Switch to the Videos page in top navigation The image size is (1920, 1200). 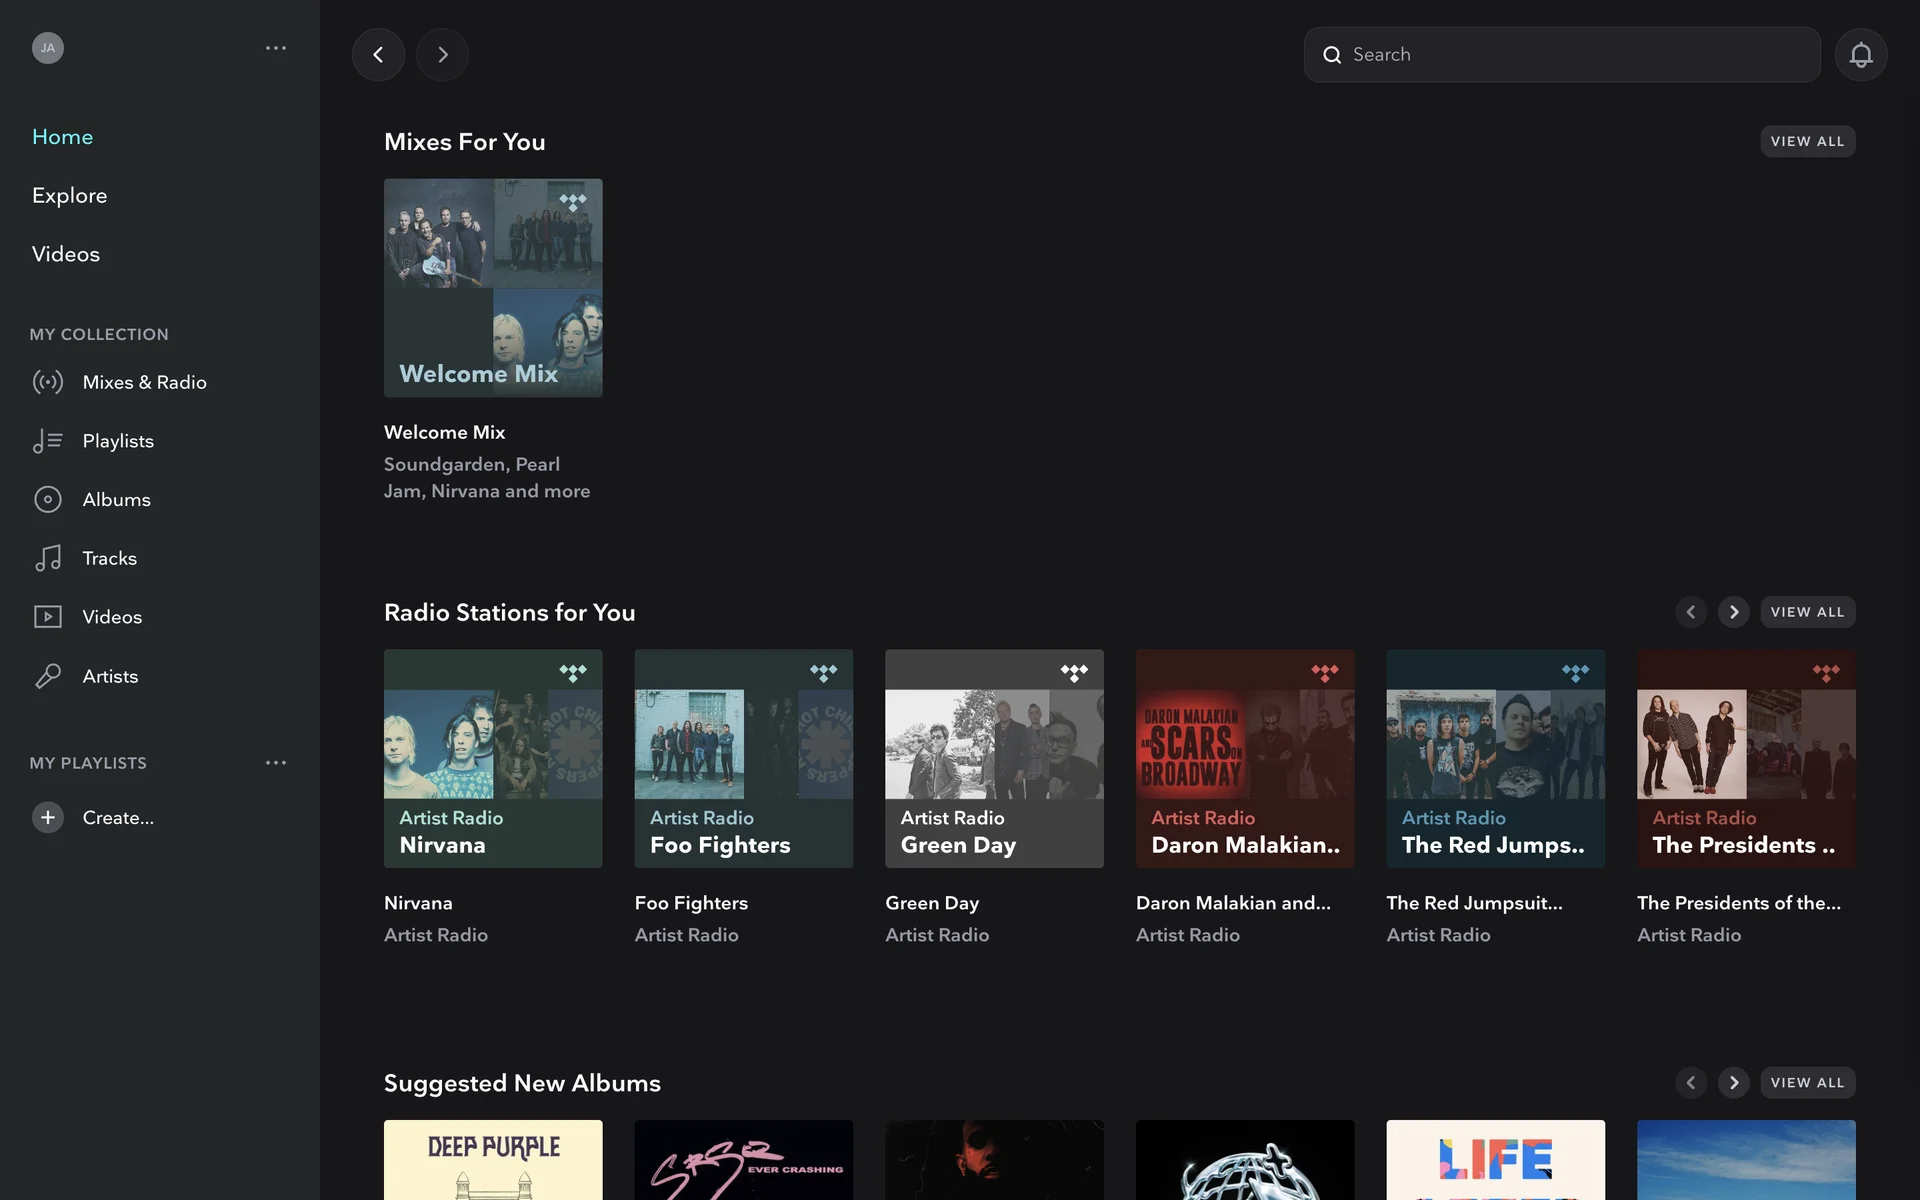66,254
